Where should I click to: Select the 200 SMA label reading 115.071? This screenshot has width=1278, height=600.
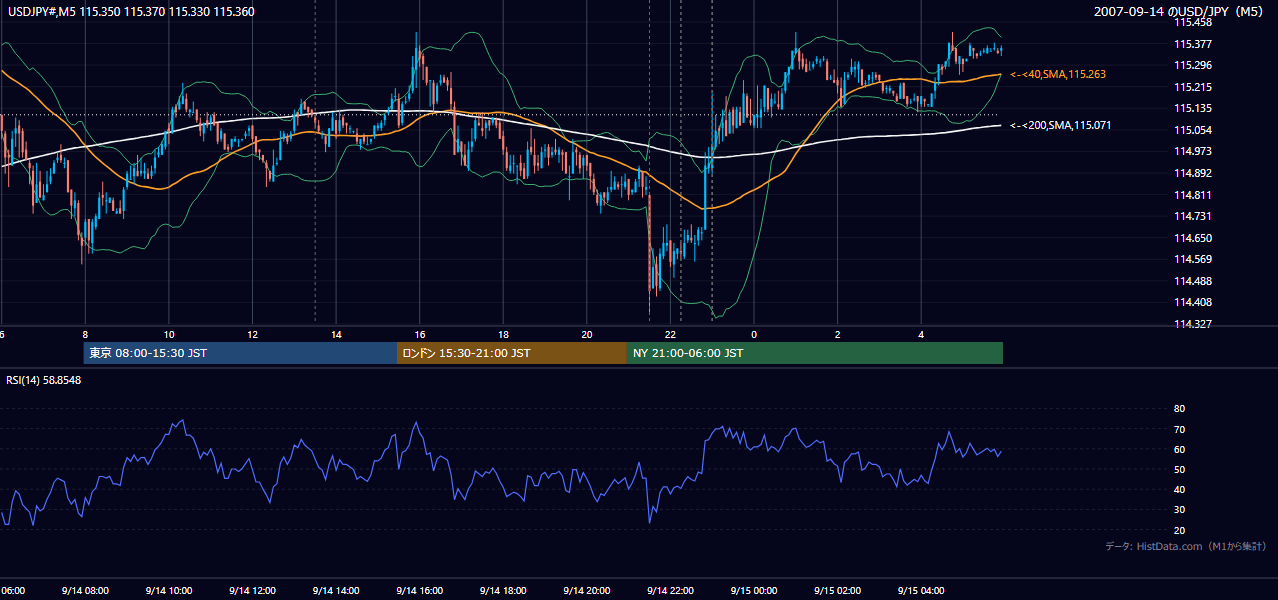pos(1061,125)
